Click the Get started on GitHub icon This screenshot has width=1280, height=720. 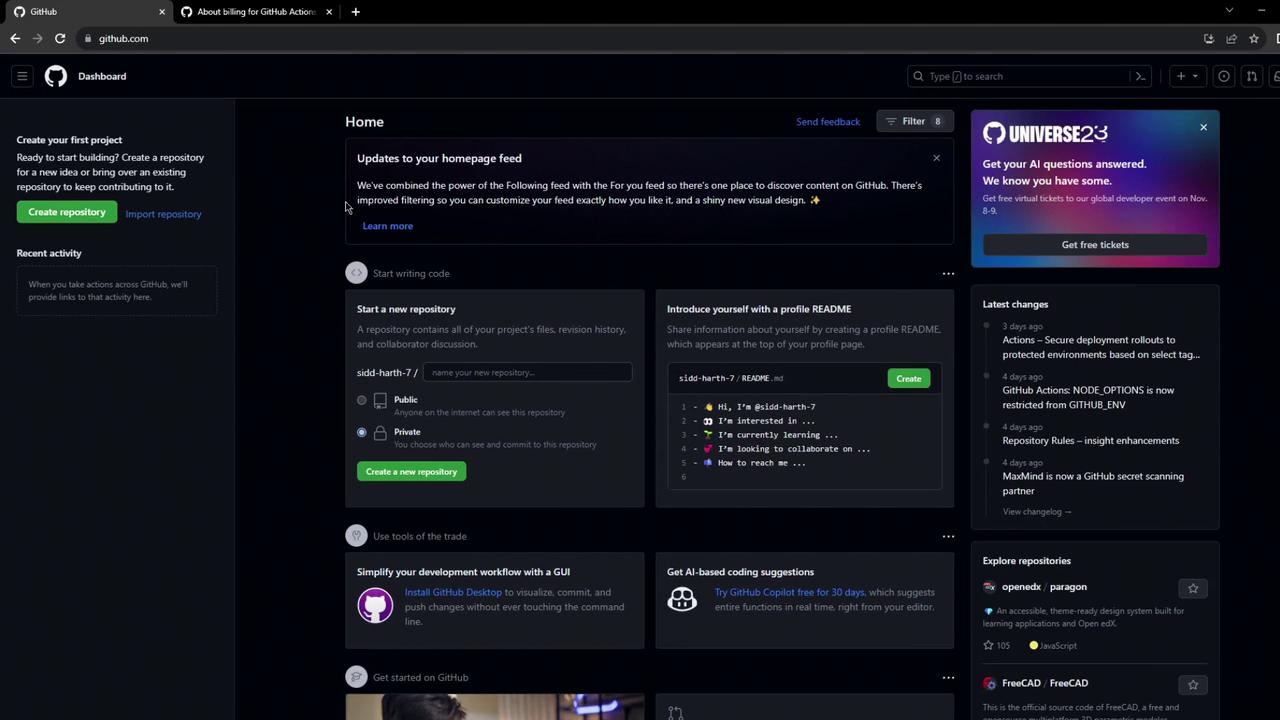click(x=356, y=677)
